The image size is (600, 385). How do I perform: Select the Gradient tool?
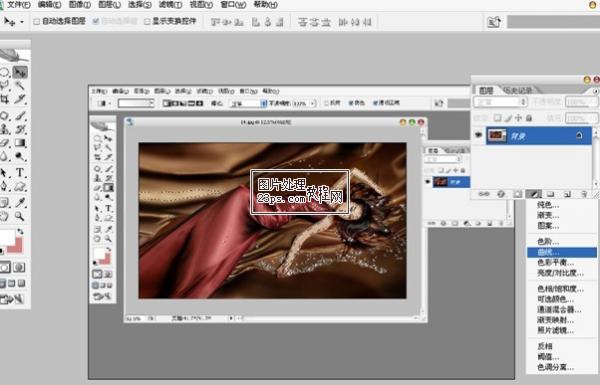[x=20, y=143]
